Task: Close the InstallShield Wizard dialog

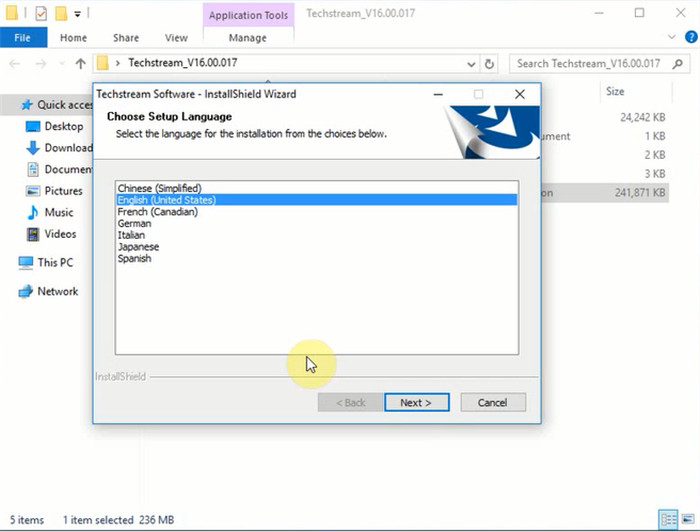Action: pyautogui.click(x=520, y=94)
